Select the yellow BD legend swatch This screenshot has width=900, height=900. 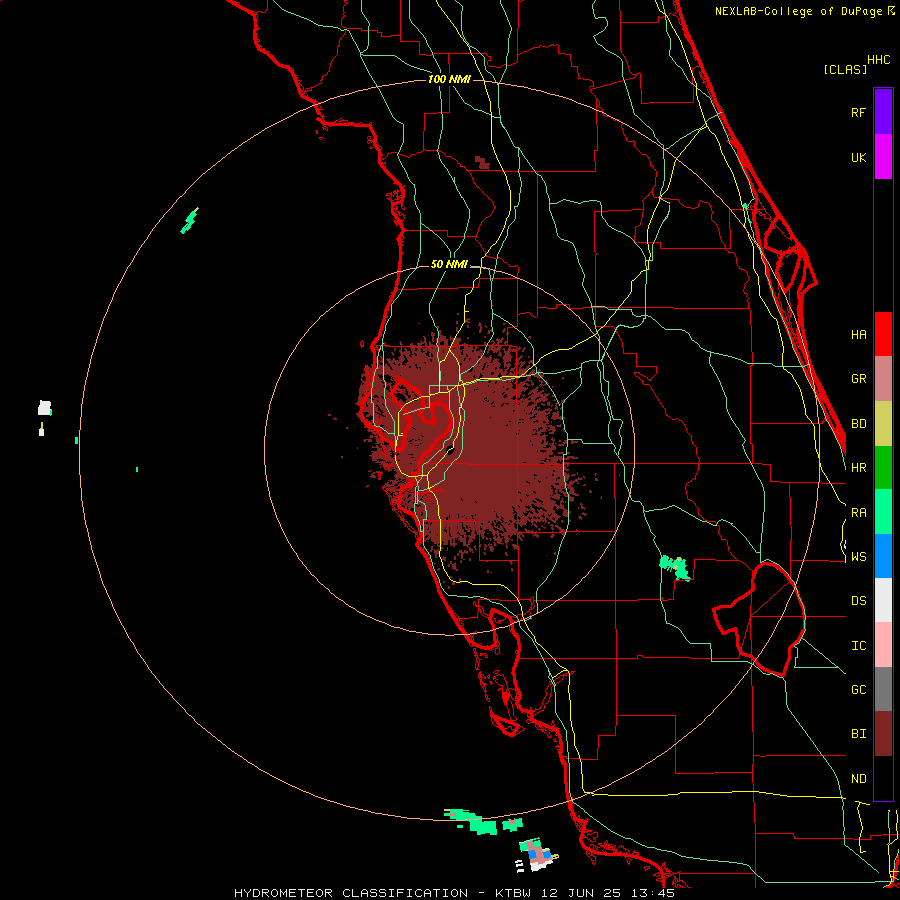coord(883,424)
